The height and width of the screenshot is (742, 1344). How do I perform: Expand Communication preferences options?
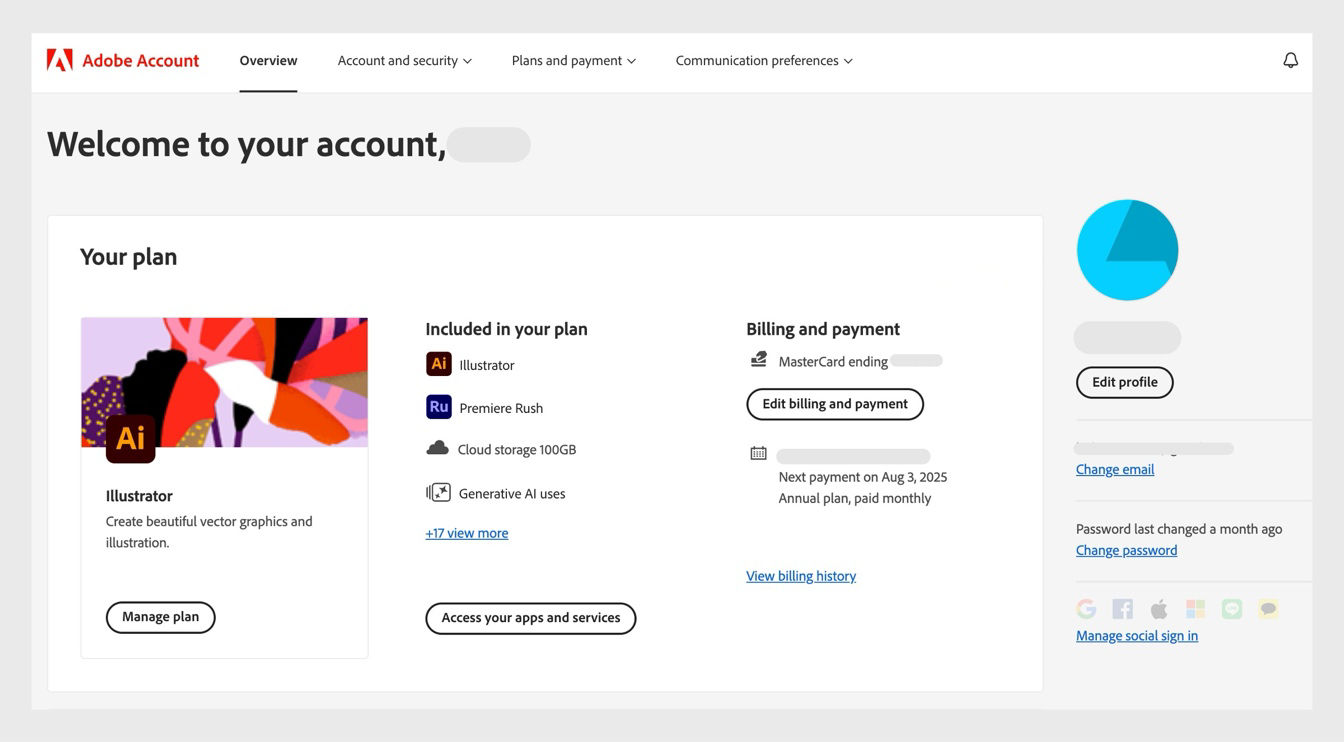coord(763,60)
